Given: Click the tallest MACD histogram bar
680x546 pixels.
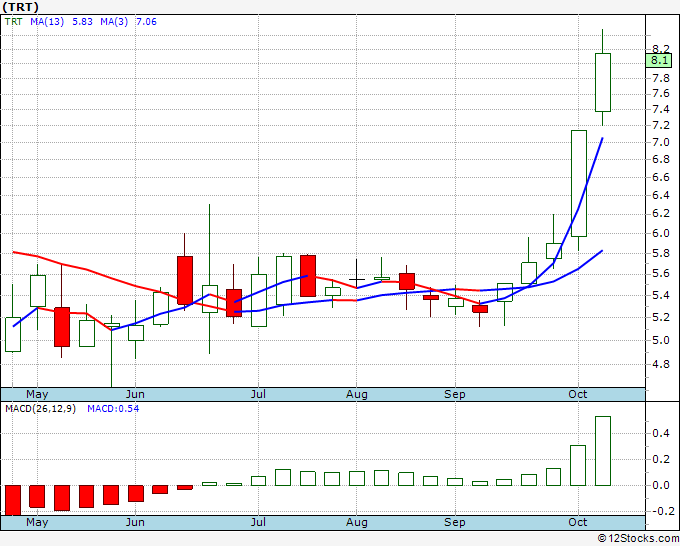Looking at the screenshot, I should click(x=603, y=451).
